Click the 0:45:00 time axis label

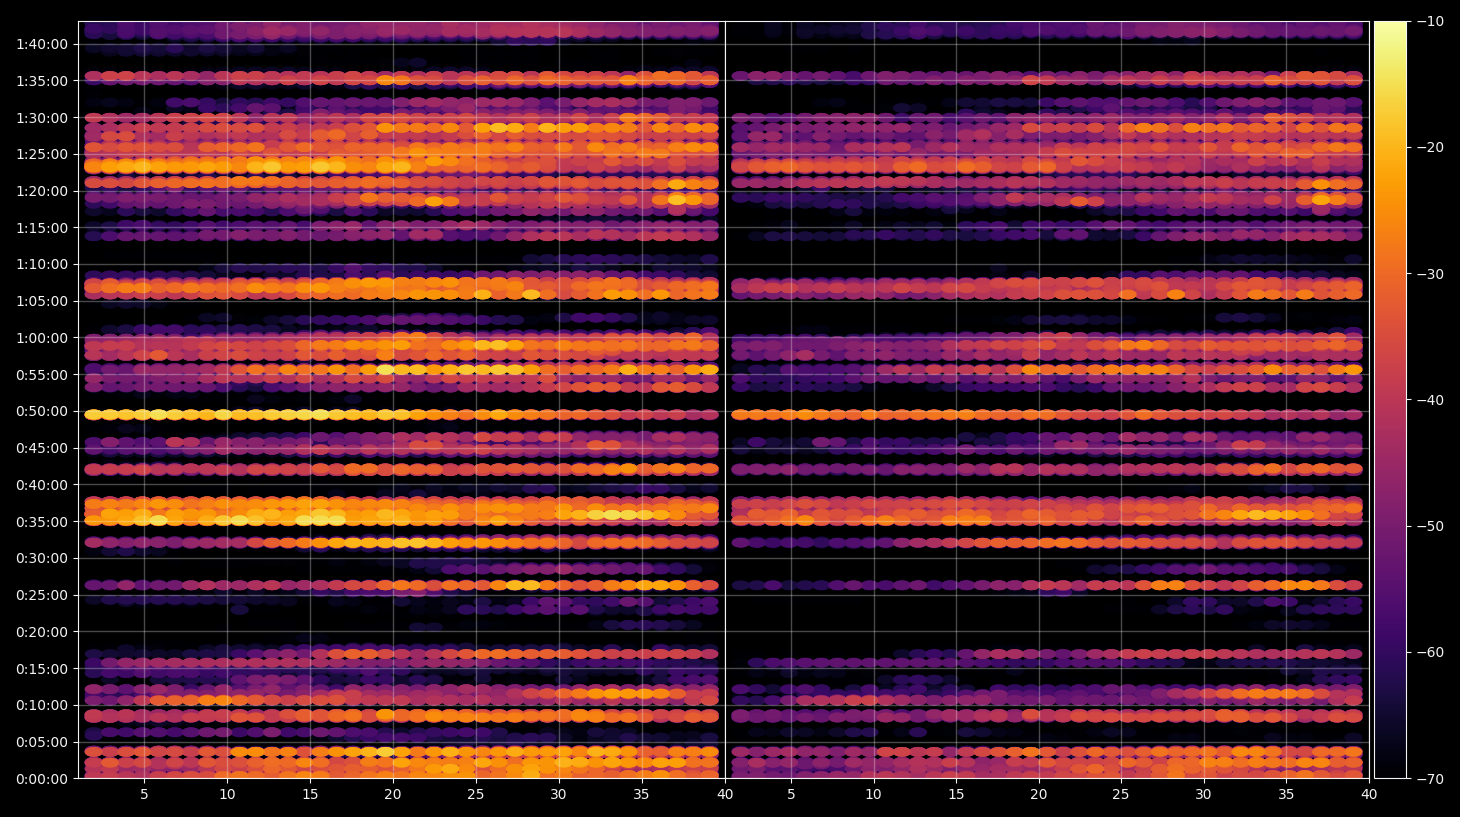click(42, 448)
